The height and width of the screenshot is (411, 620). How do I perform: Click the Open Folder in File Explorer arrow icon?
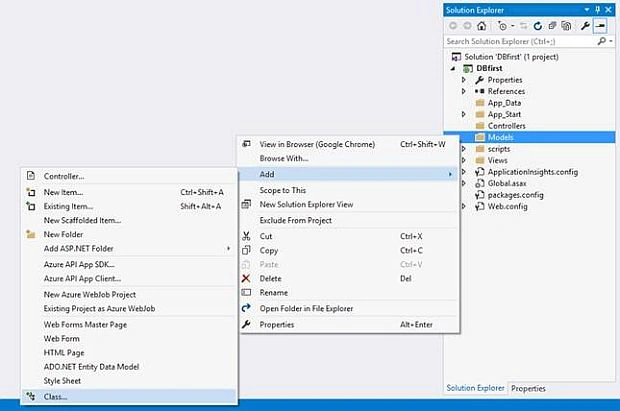pos(246,308)
